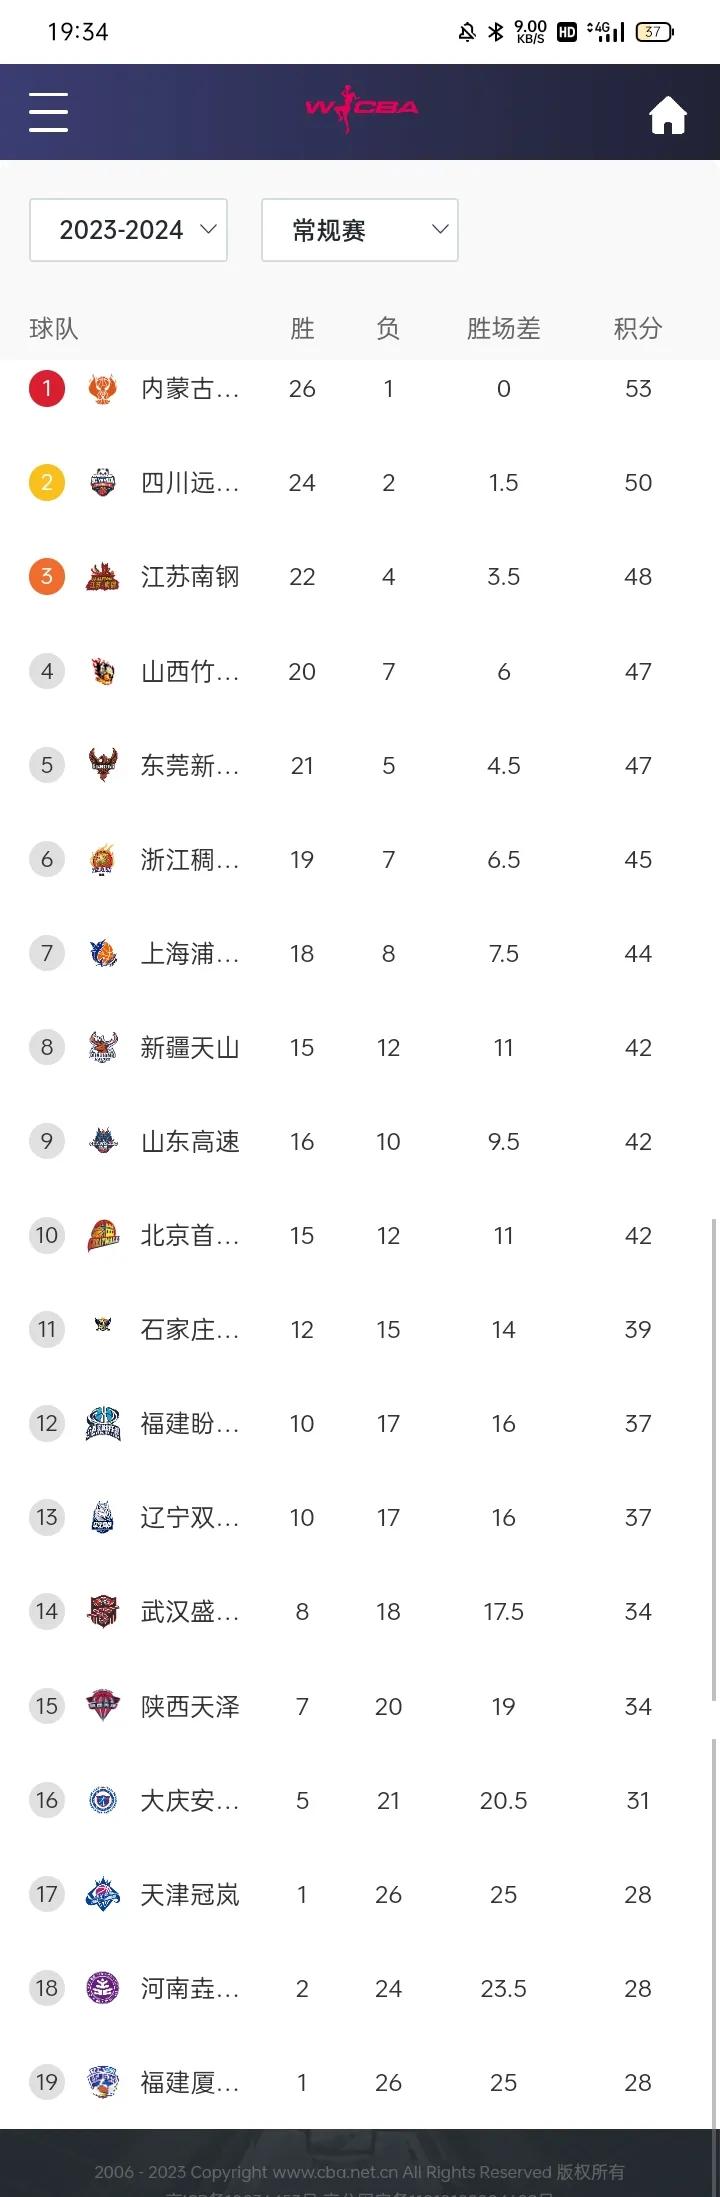The width and height of the screenshot is (720, 2197).
Task: Click the page scrollbar on right edge
Action: pos(714,1458)
